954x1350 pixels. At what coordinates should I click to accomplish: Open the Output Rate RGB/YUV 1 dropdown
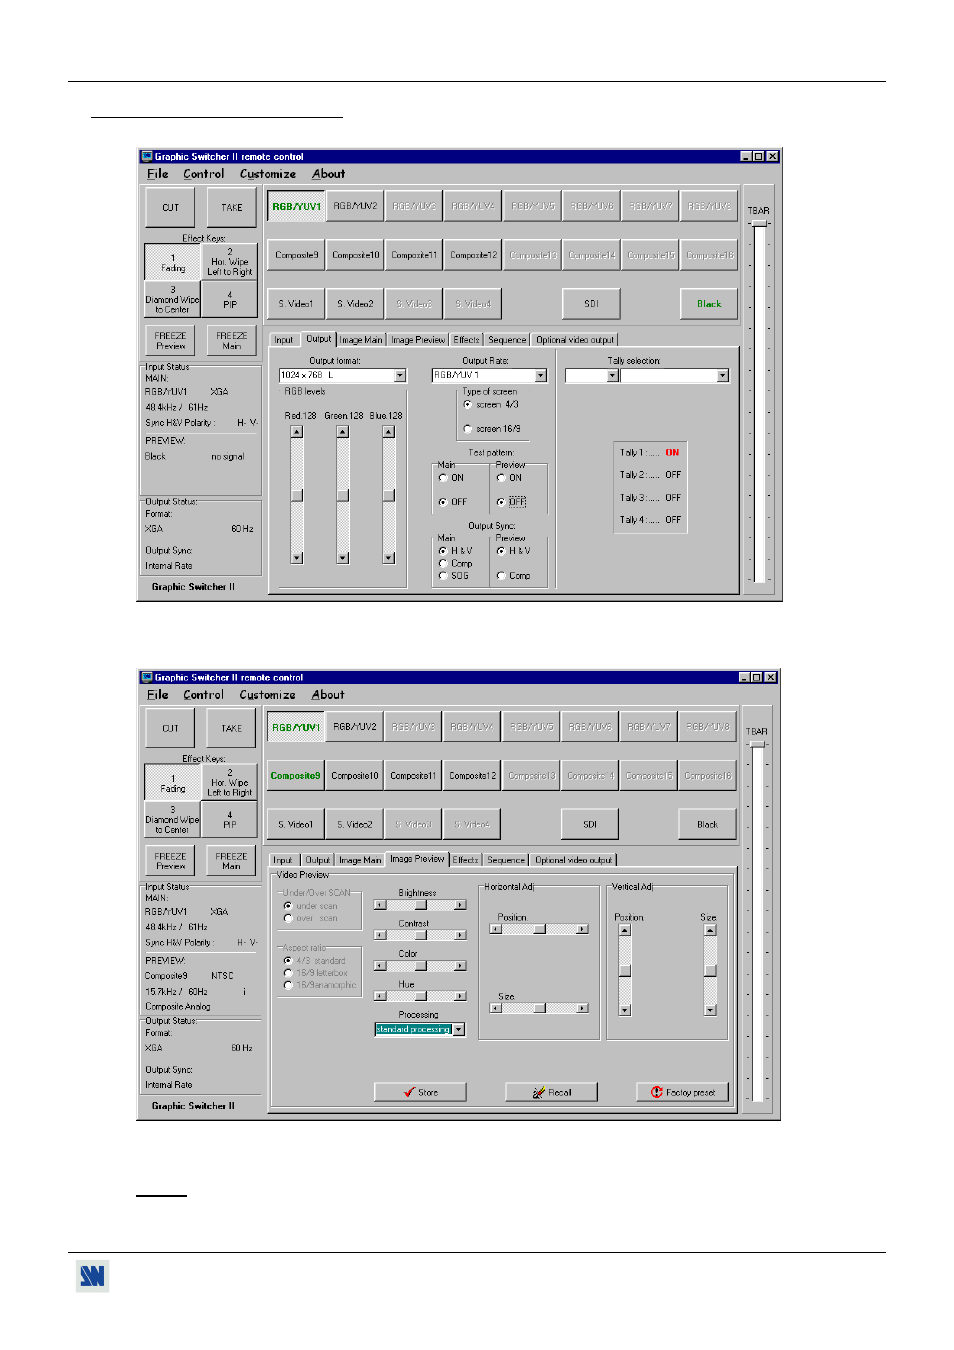click(541, 376)
